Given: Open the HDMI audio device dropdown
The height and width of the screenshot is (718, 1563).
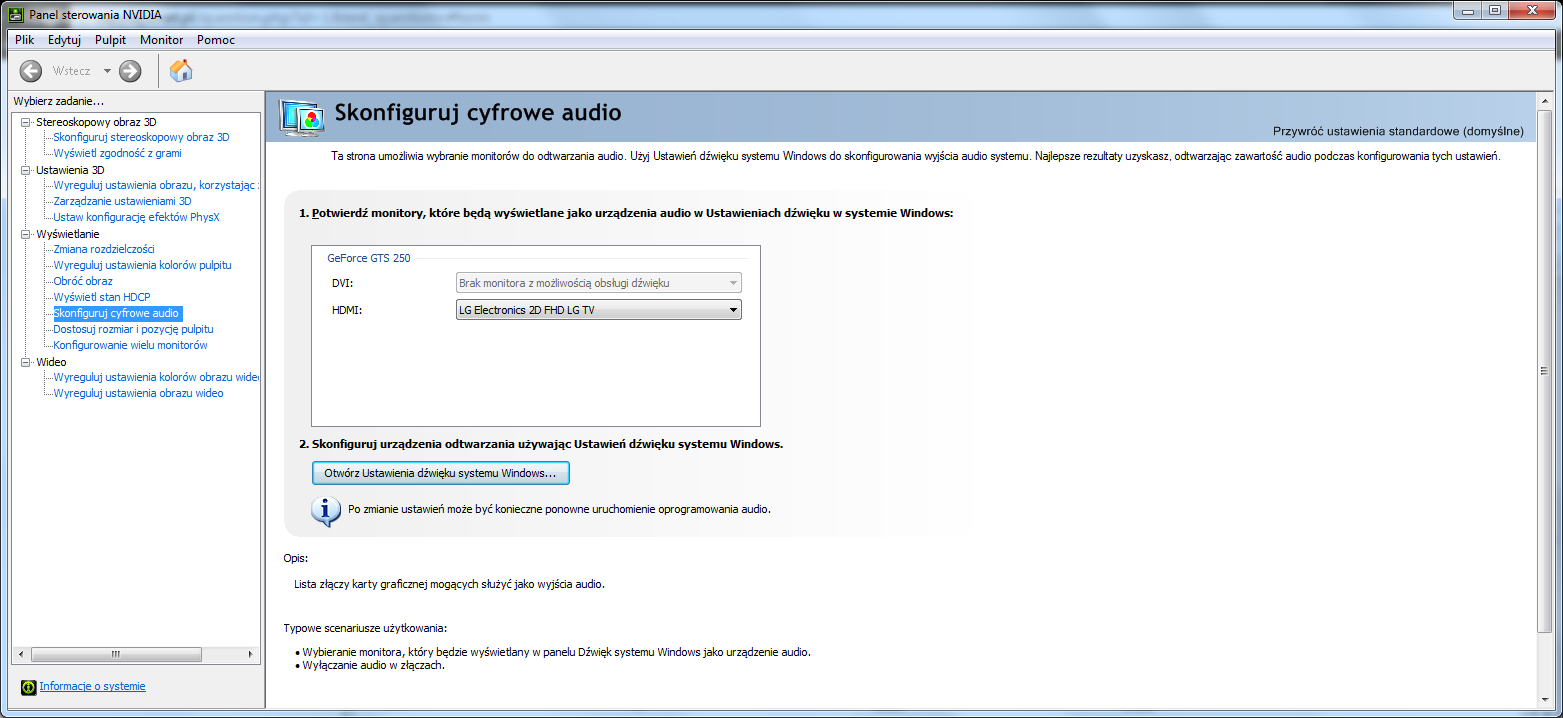Looking at the screenshot, I should pos(598,310).
